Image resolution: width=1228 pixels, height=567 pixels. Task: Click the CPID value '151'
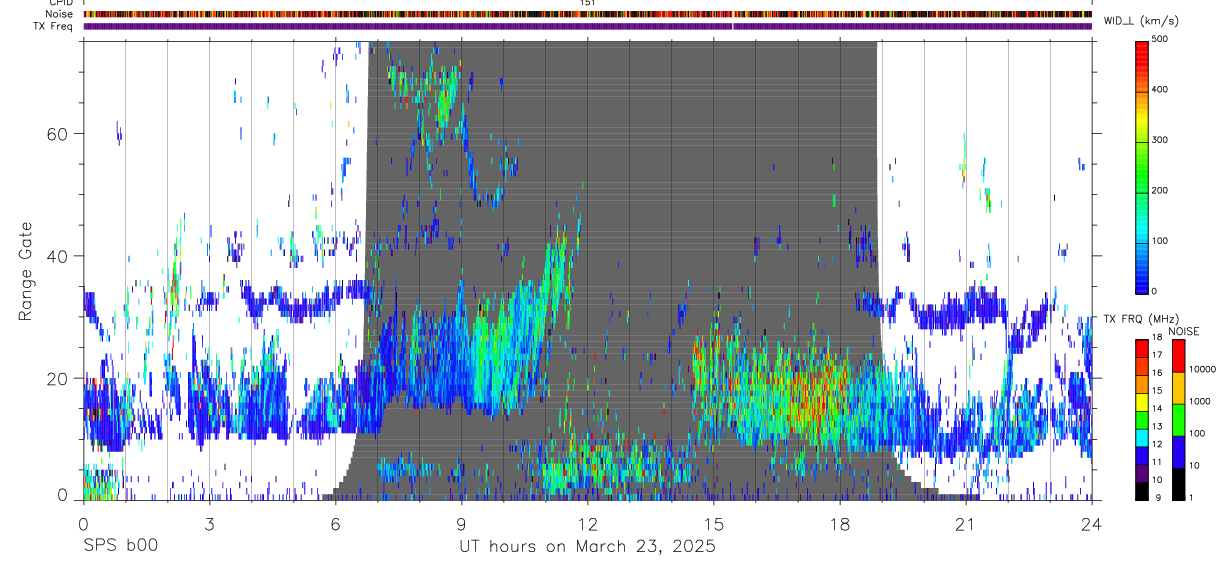(x=588, y=3)
